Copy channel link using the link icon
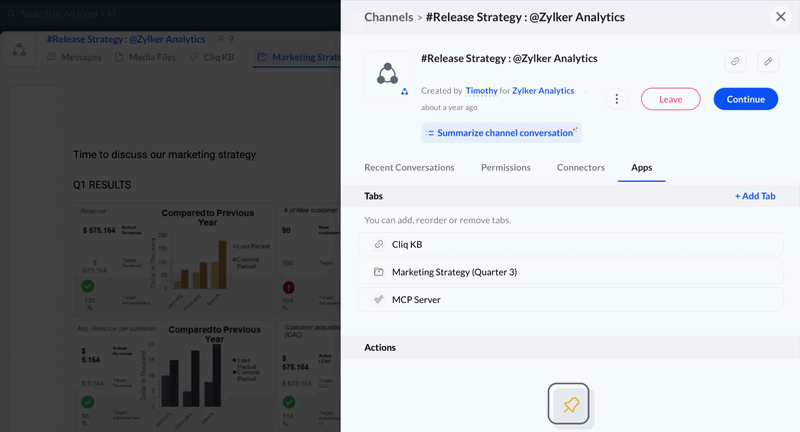The image size is (800, 432). tap(735, 62)
